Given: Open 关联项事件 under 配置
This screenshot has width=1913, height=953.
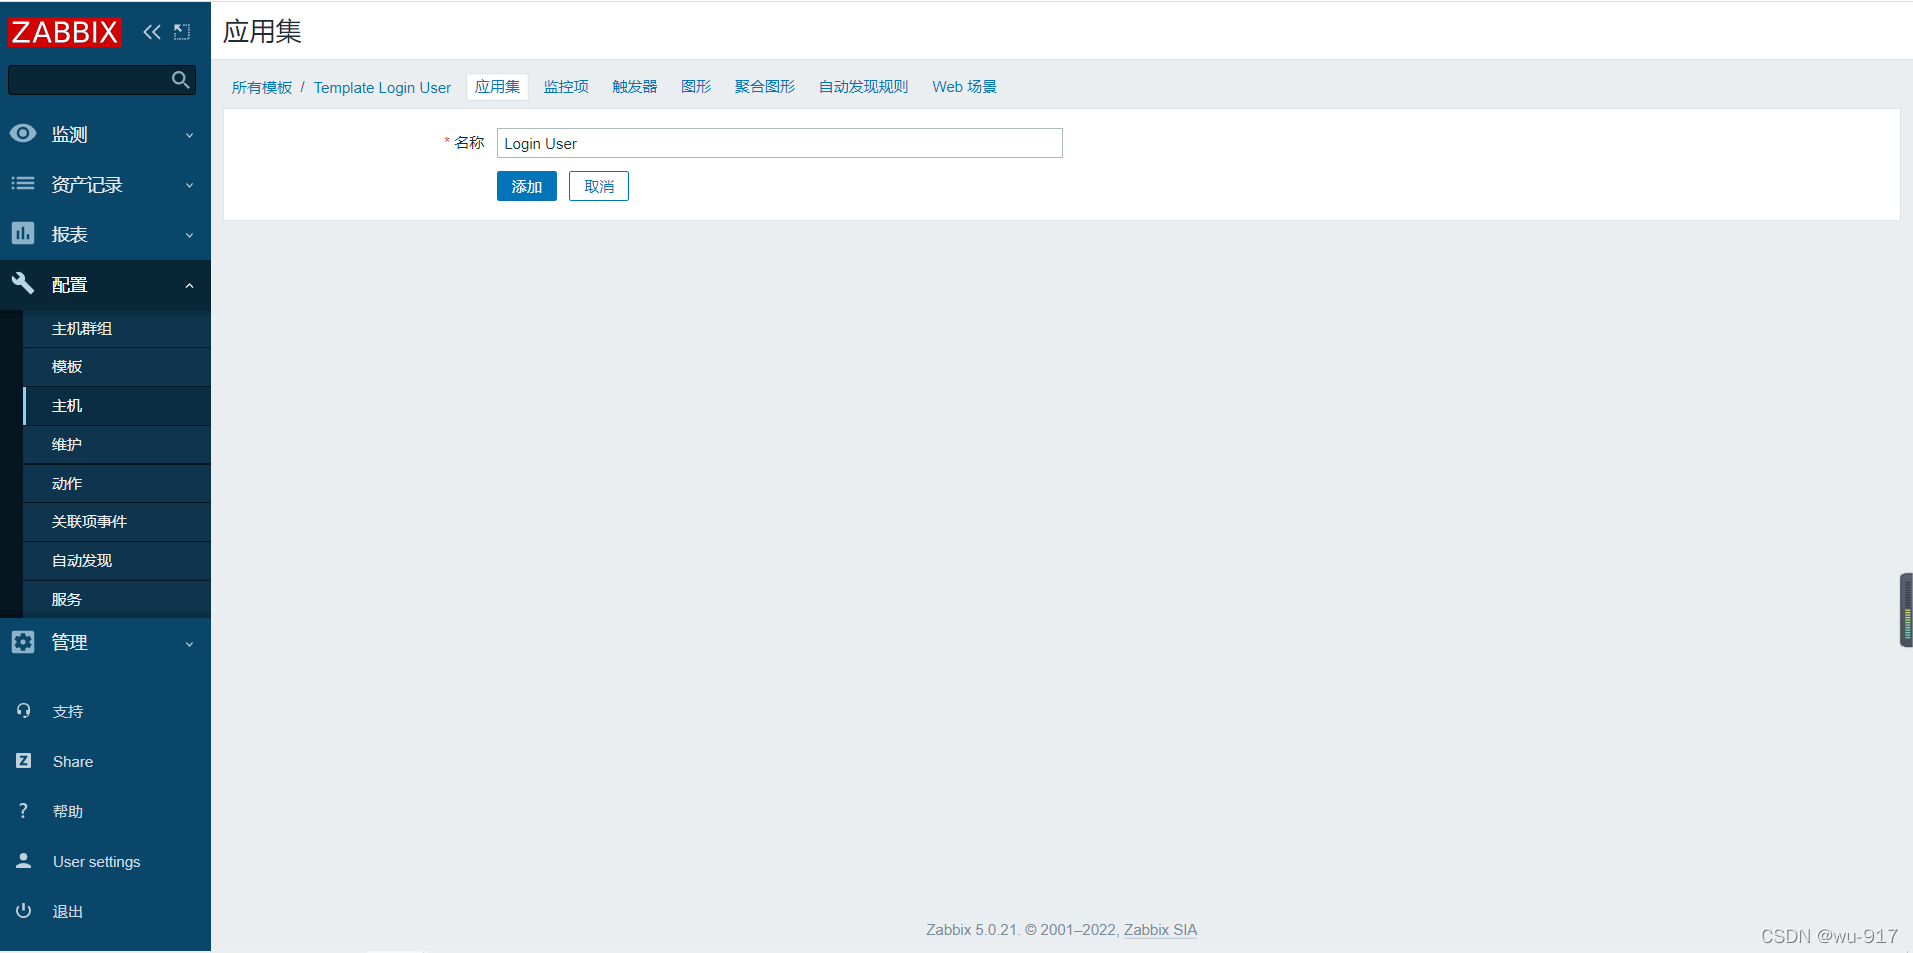Looking at the screenshot, I should click(117, 522).
